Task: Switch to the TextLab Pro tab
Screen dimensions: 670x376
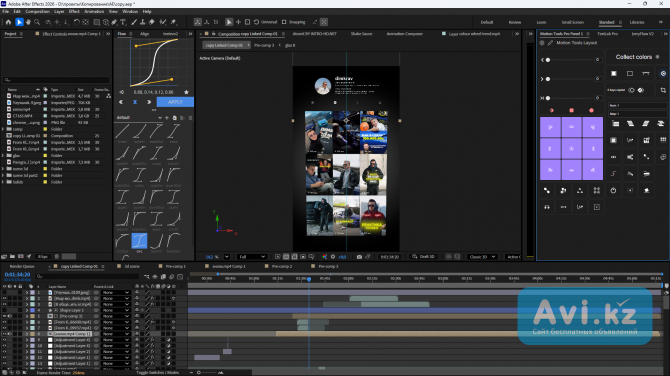Action: pyautogui.click(x=607, y=34)
